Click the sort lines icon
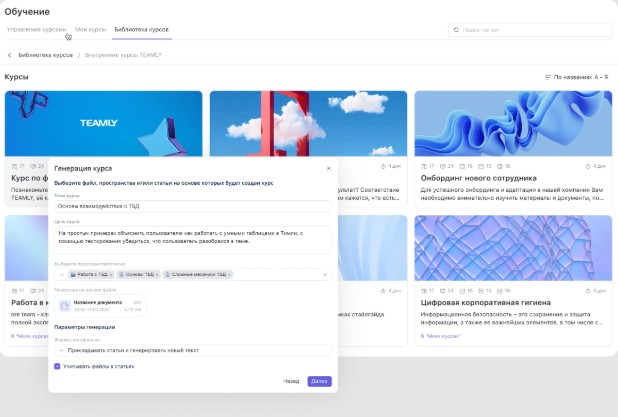This screenshot has height=417, width=618. pos(547,77)
